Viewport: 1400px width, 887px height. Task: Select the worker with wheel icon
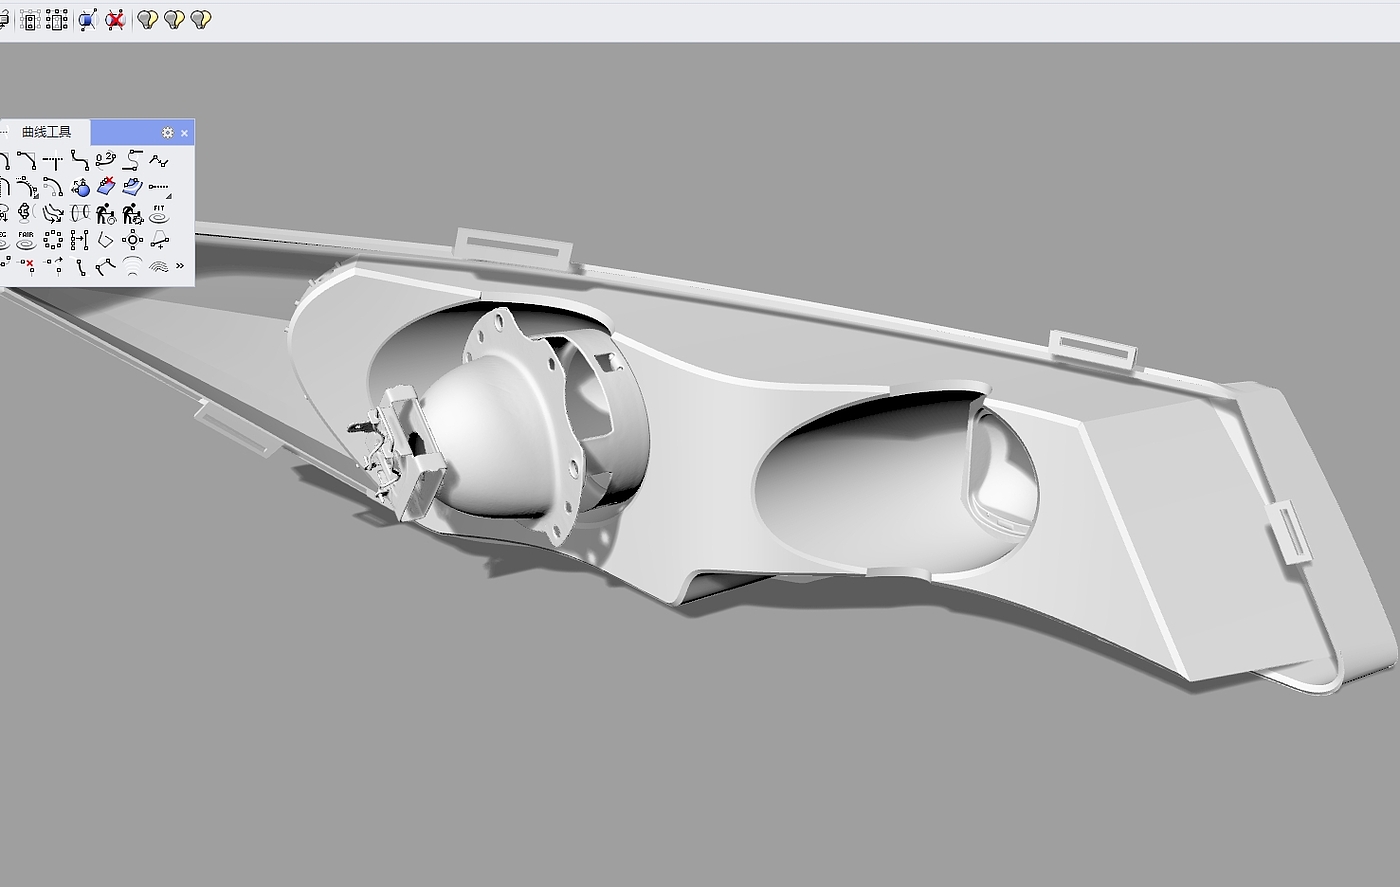106,213
